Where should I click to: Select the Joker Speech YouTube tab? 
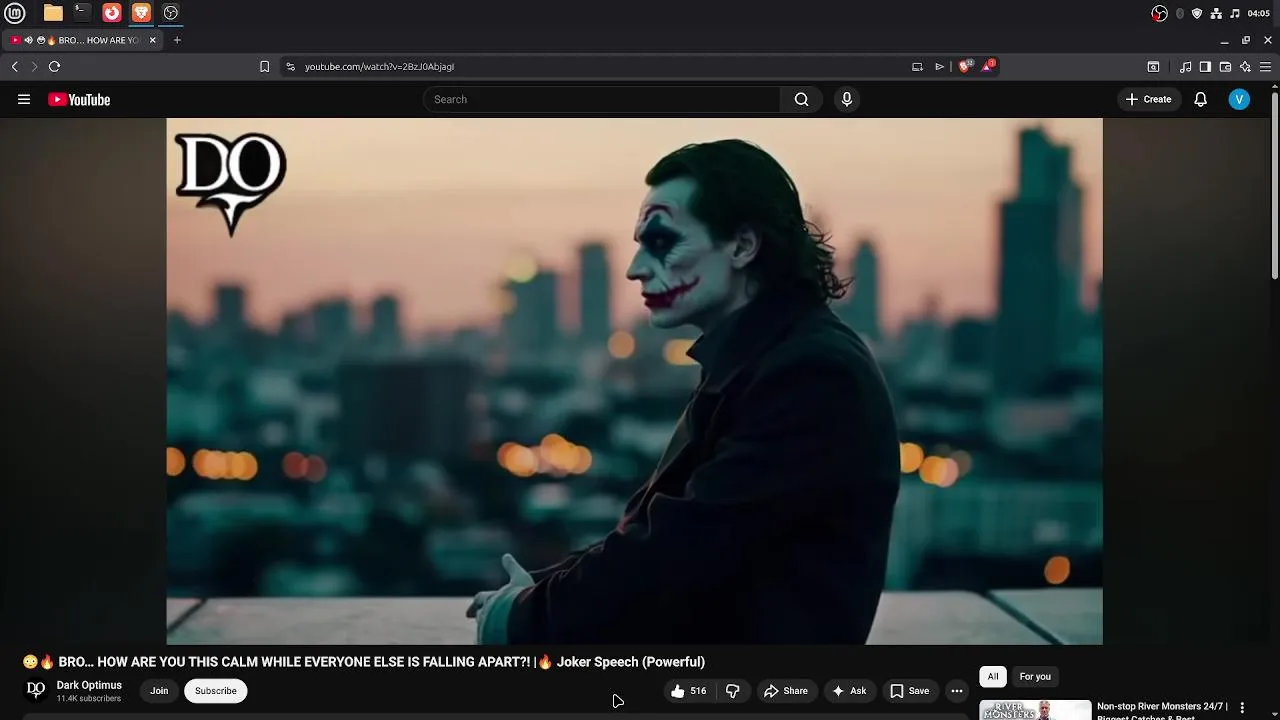[x=84, y=40]
